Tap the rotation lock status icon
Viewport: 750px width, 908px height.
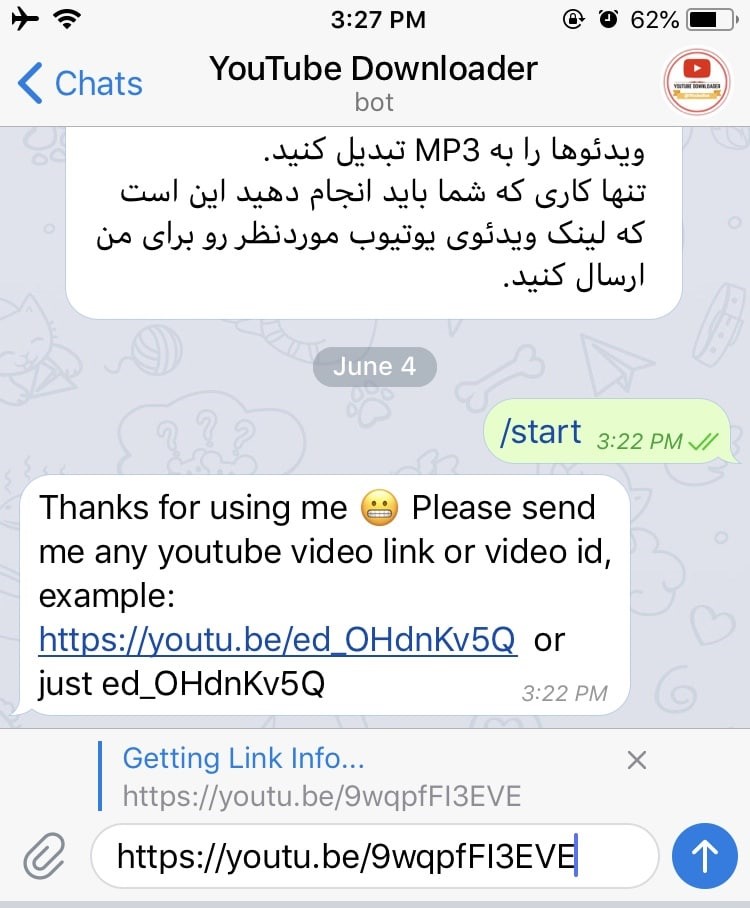pos(573,20)
